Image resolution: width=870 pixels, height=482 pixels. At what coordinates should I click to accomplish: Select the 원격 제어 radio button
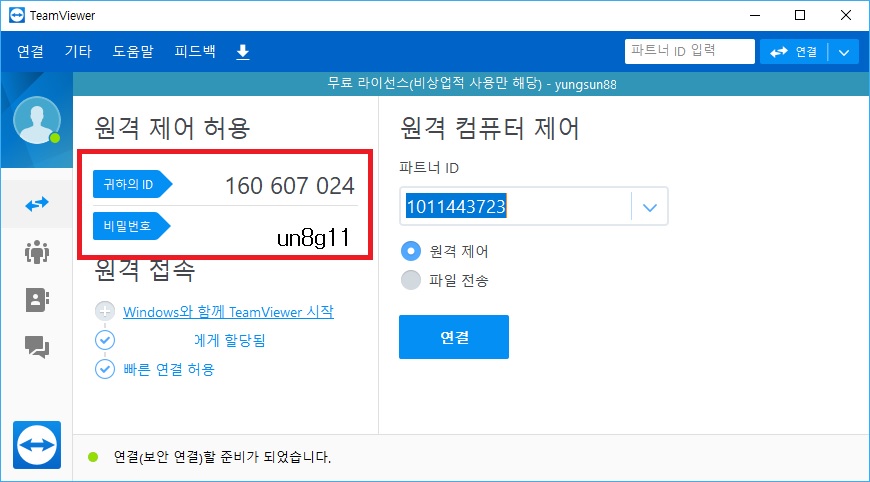(411, 251)
